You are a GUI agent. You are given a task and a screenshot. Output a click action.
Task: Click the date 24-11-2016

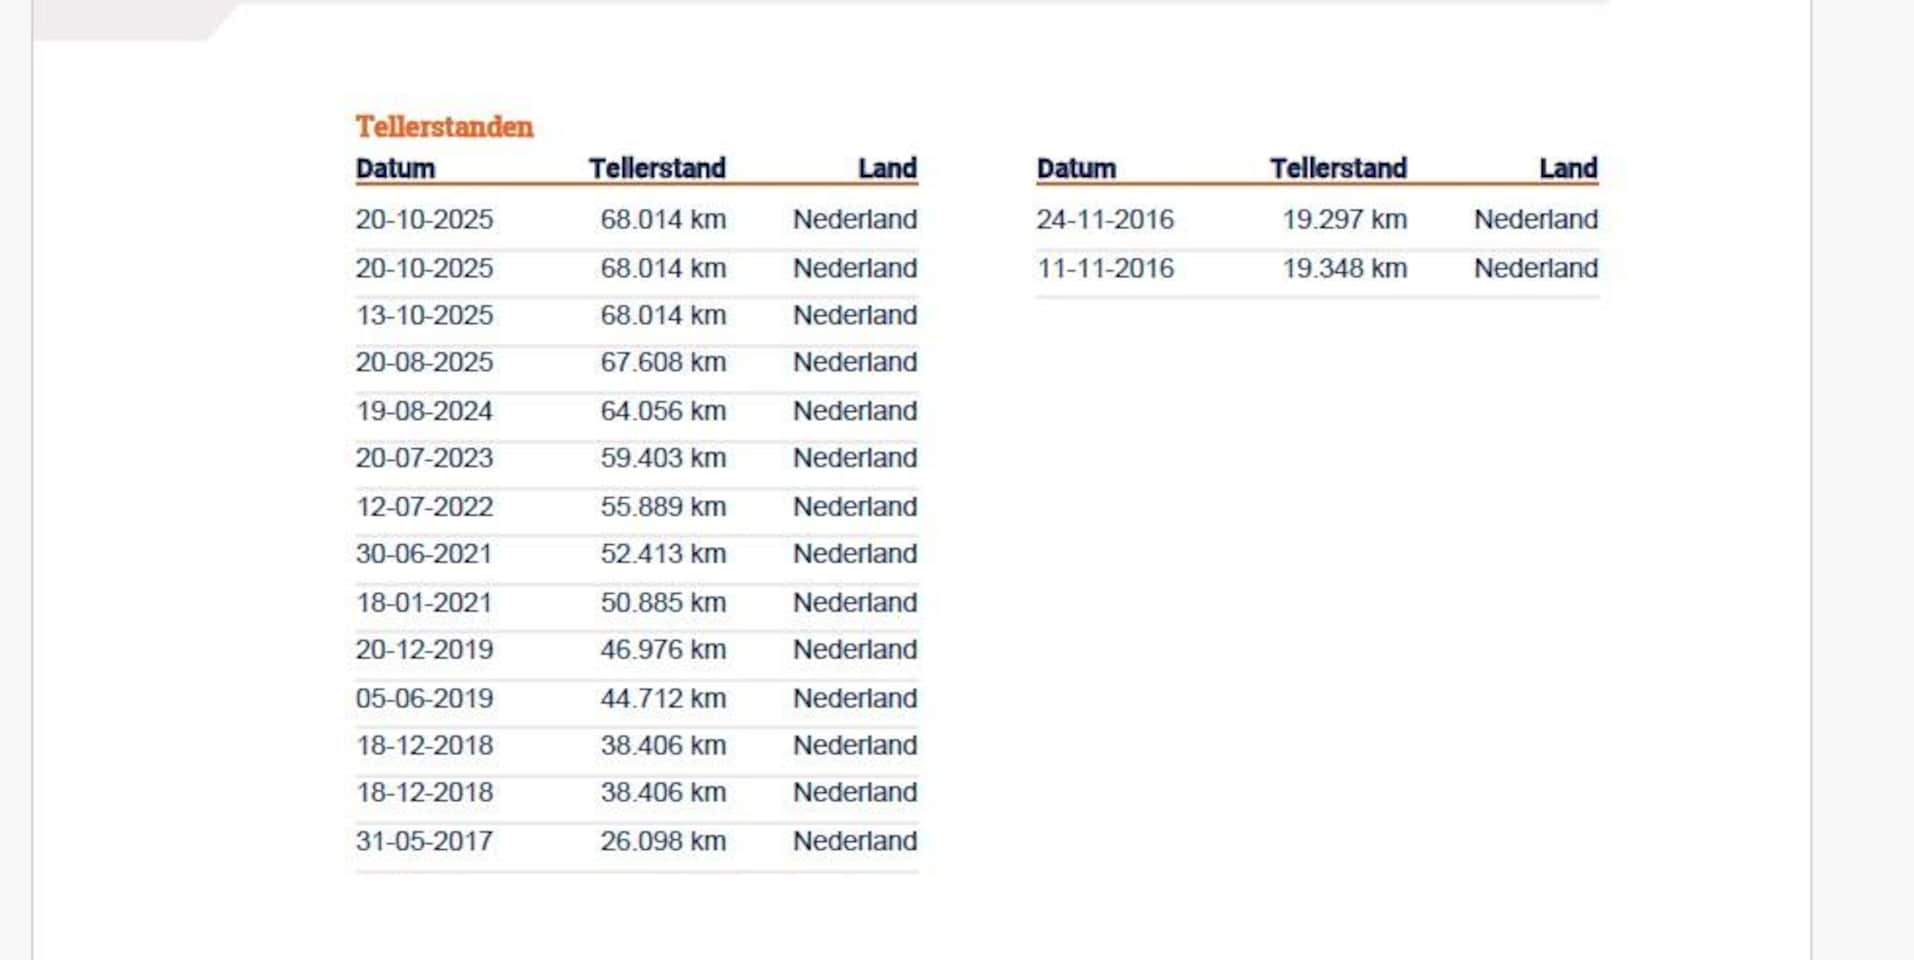pos(1105,220)
